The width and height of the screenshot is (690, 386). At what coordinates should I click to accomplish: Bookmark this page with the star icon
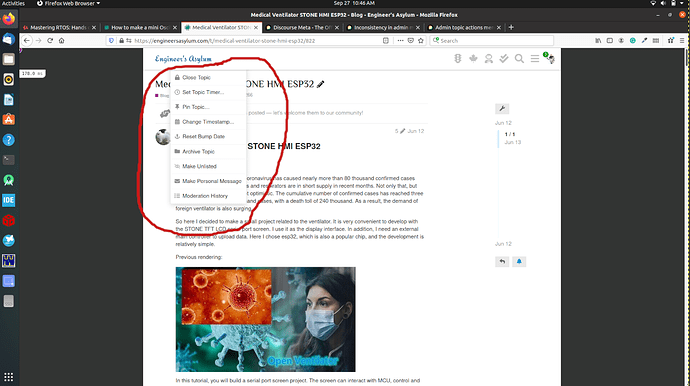point(421,40)
